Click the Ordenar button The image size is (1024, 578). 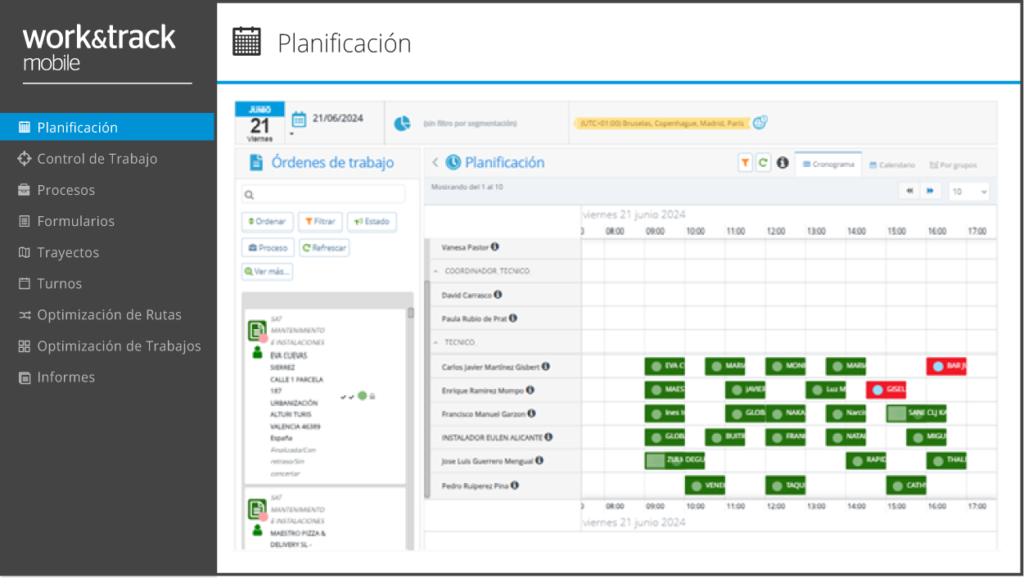click(267, 221)
